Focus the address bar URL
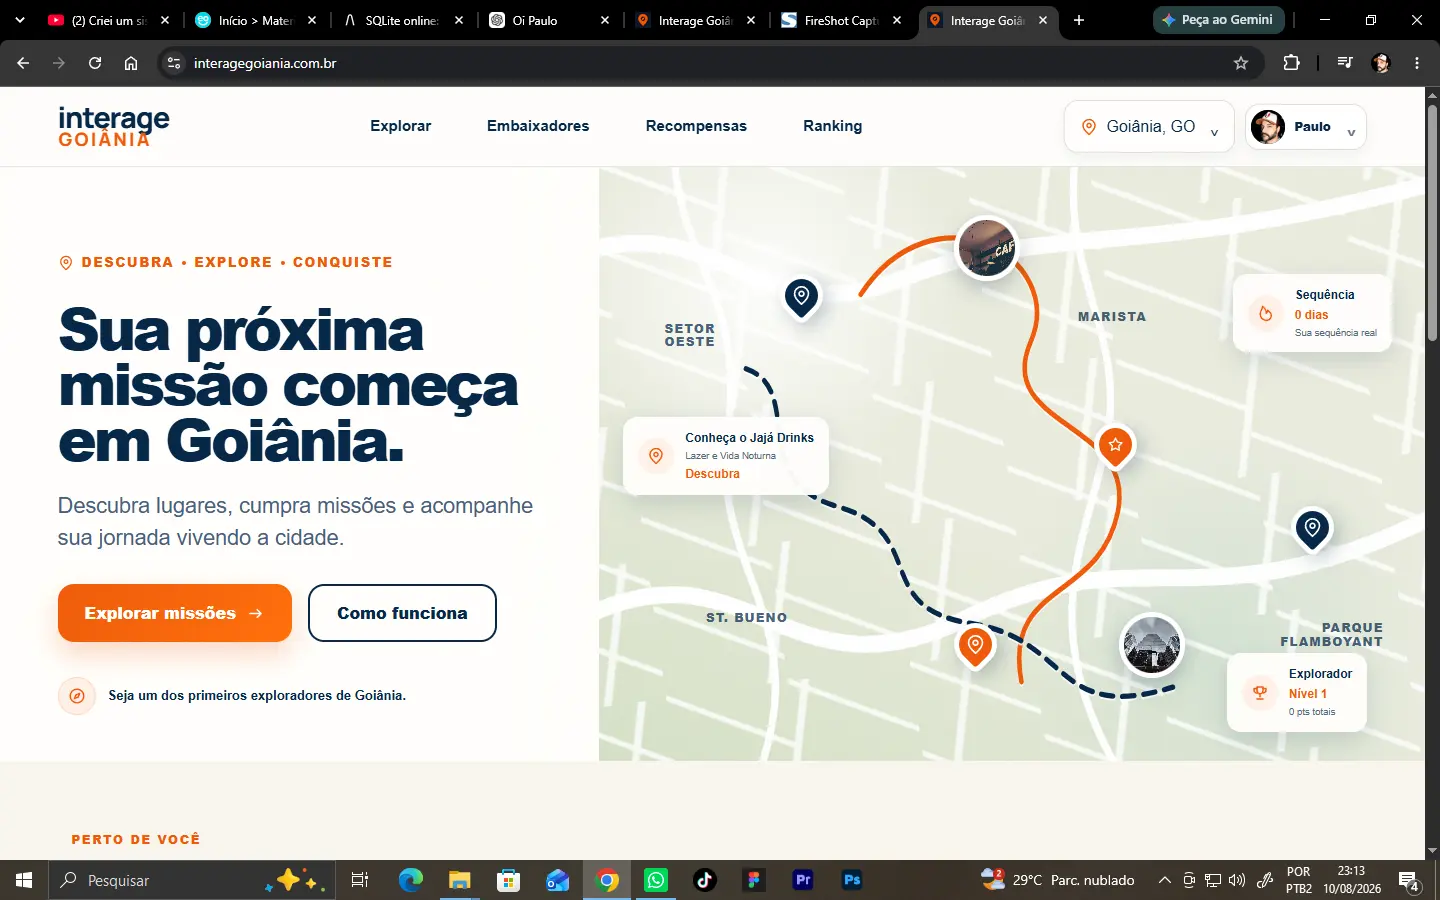 (265, 63)
